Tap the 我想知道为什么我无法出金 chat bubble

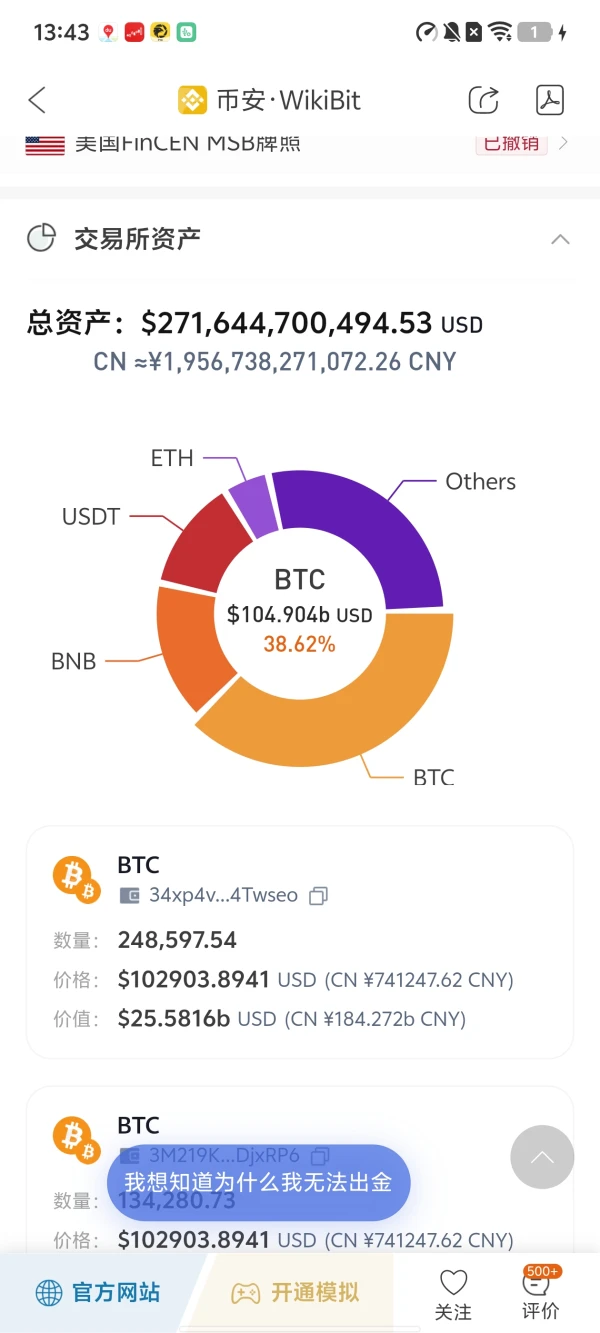259,1182
